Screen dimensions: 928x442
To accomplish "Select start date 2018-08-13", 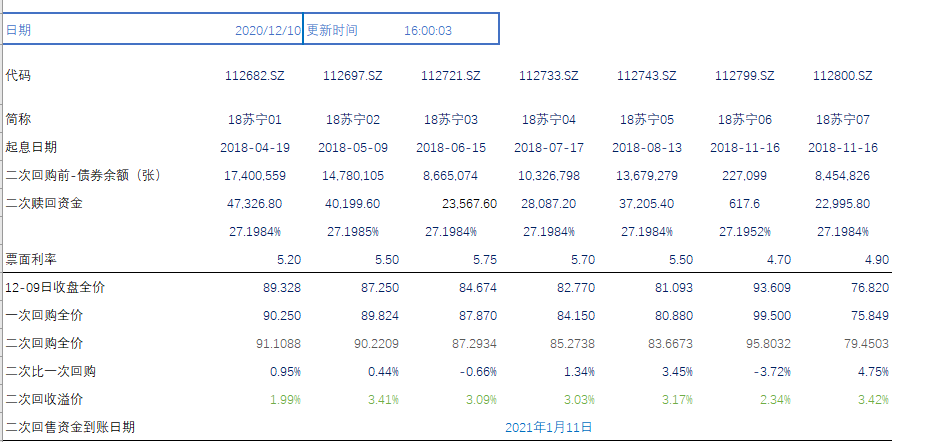I will point(647,147).
